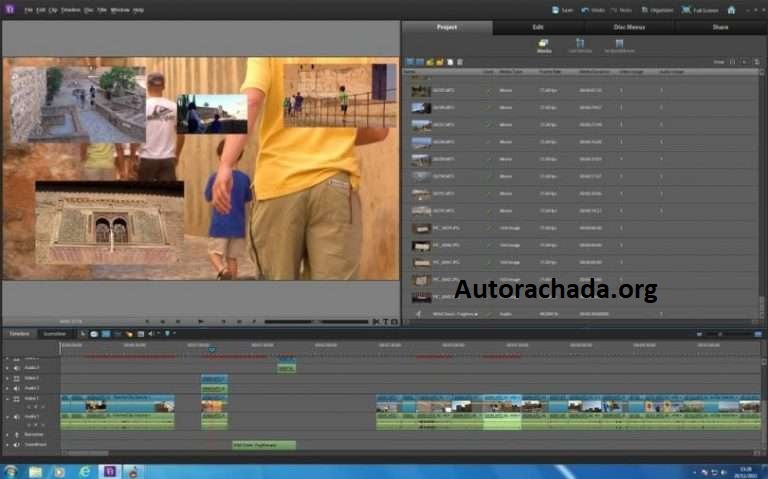Switch to the Share tab
The image size is (768, 479).
pyautogui.click(x=720, y=27)
